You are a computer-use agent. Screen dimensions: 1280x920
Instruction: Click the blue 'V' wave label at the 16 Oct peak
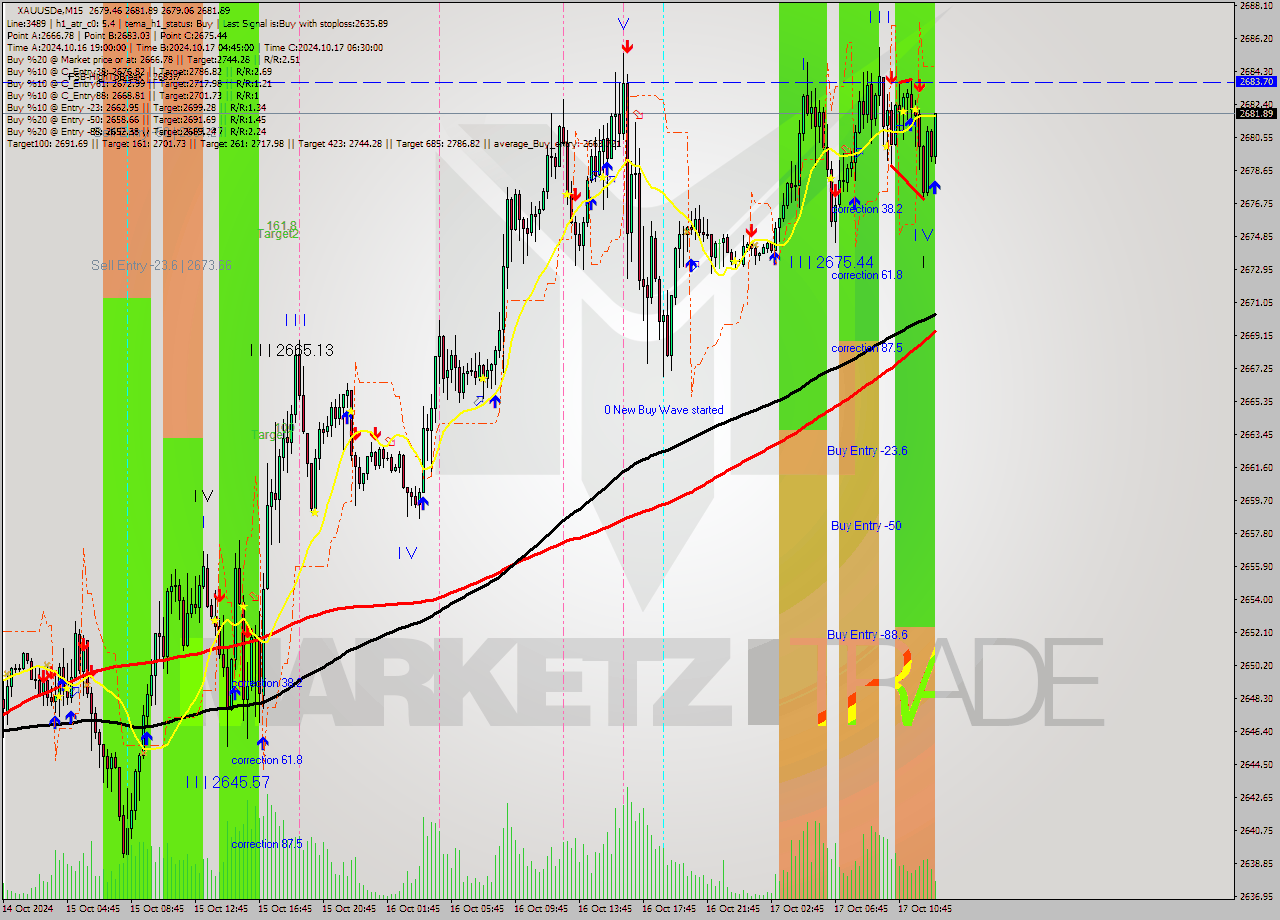(624, 23)
